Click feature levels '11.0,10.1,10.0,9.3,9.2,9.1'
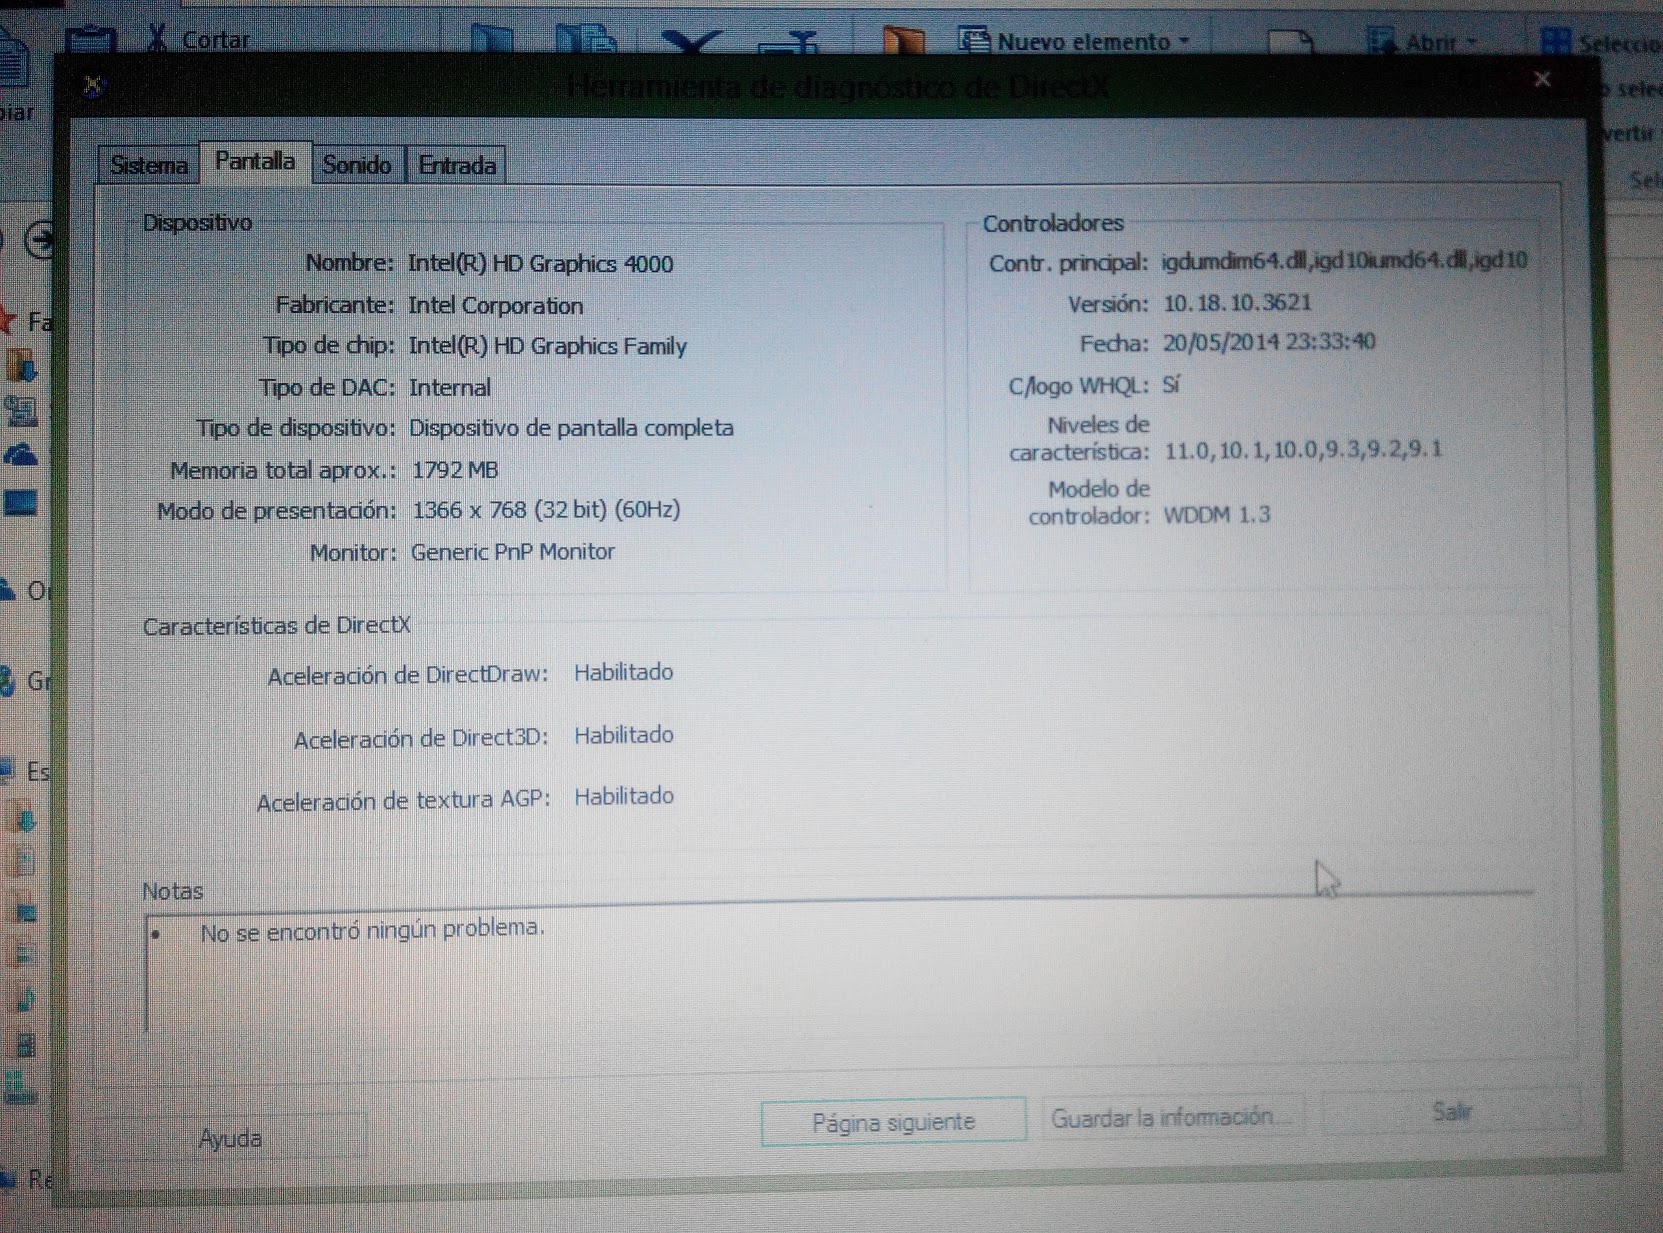 pyautogui.click(x=1303, y=450)
